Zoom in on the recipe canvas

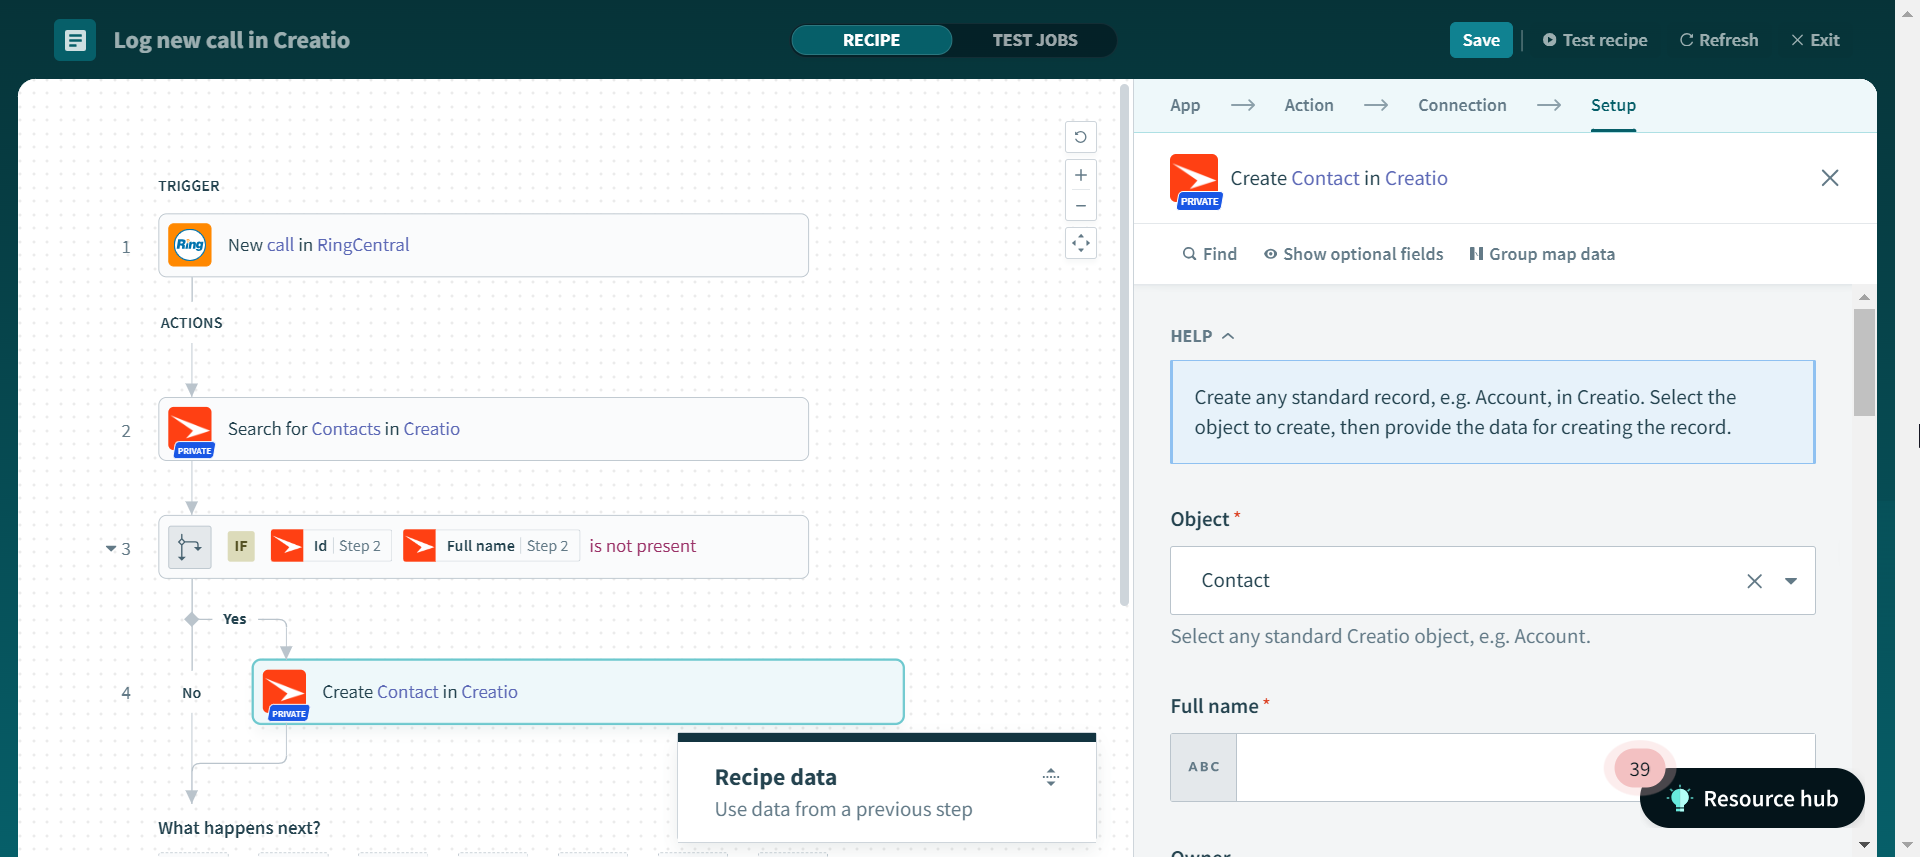(x=1081, y=175)
